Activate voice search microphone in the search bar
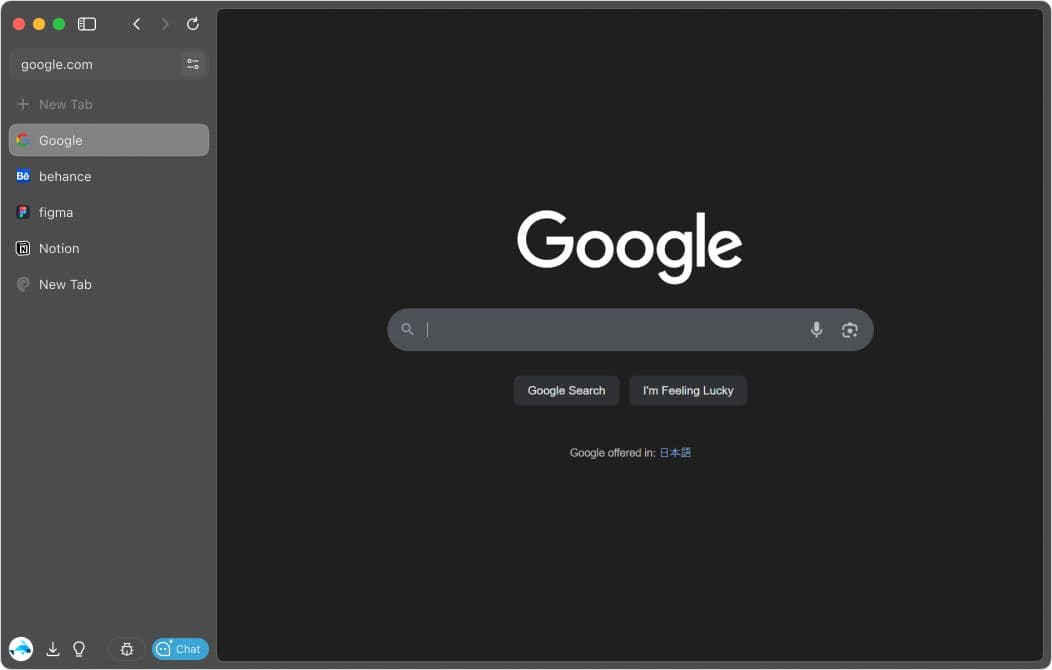 coord(816,329)
